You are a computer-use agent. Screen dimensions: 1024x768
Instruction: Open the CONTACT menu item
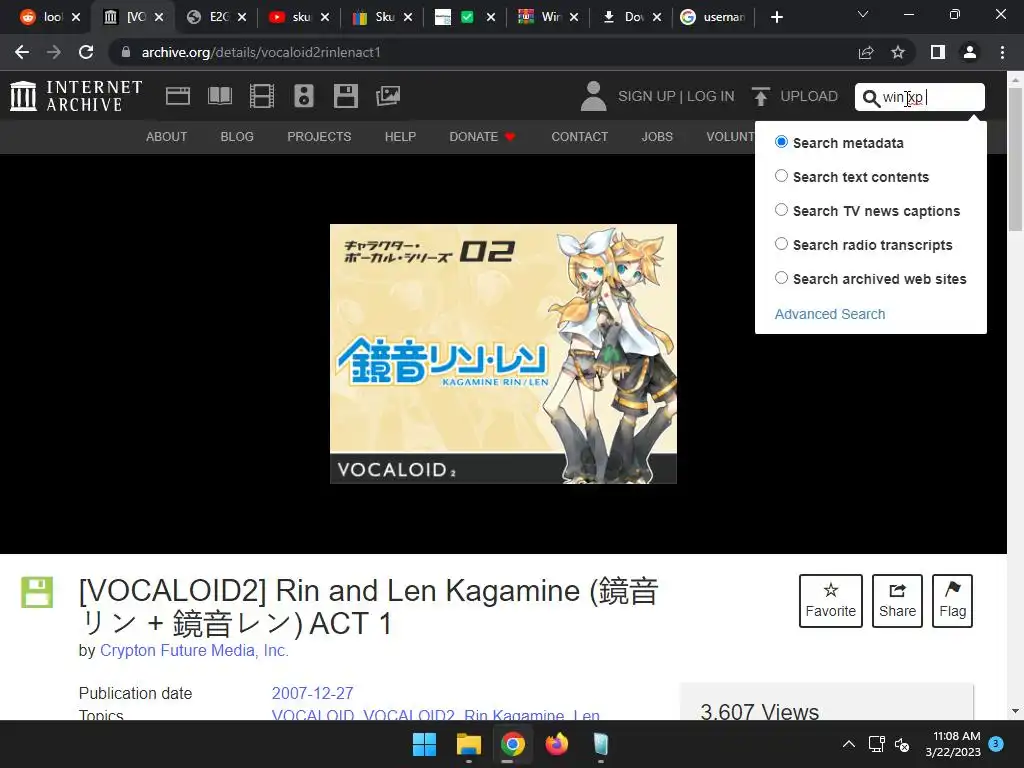579,136
